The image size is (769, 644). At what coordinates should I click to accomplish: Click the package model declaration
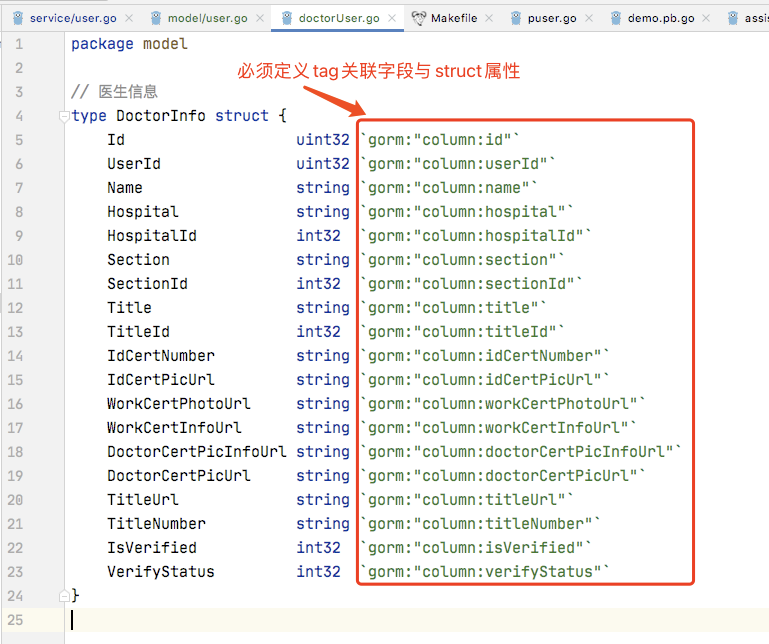click(129, 44)
